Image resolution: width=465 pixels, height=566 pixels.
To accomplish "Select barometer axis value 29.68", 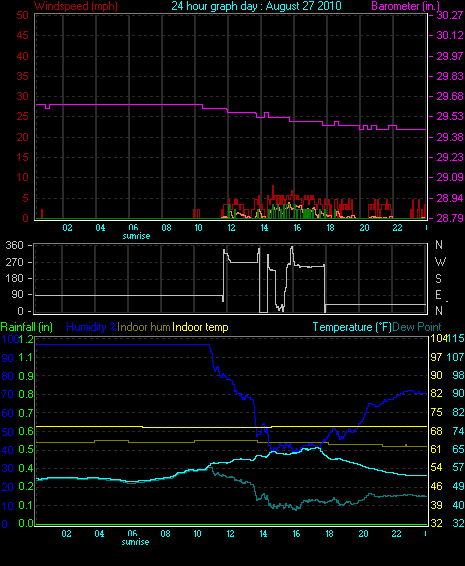I will 450,96.
